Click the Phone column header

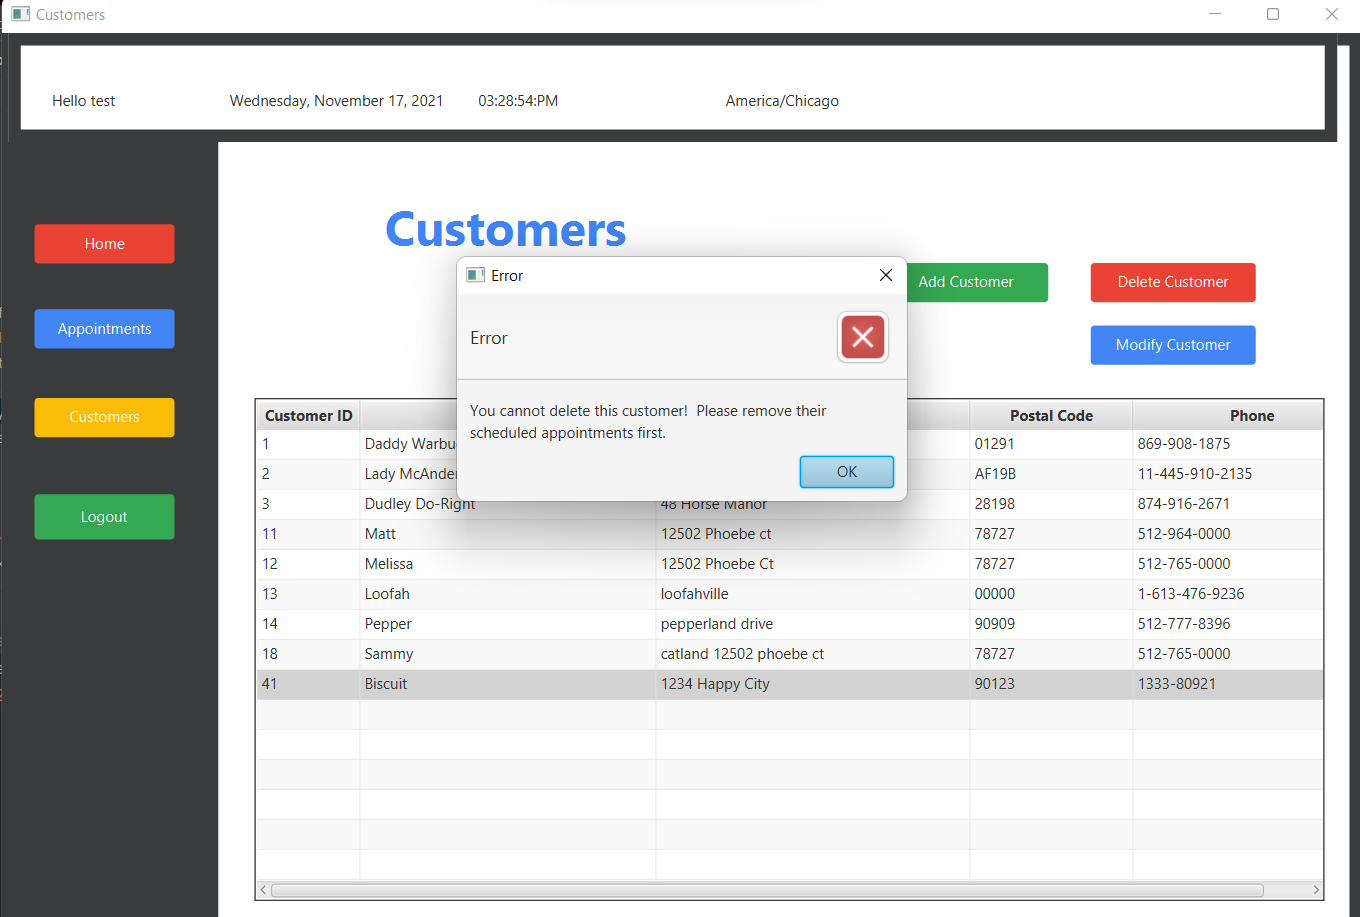click(1252, 415)
